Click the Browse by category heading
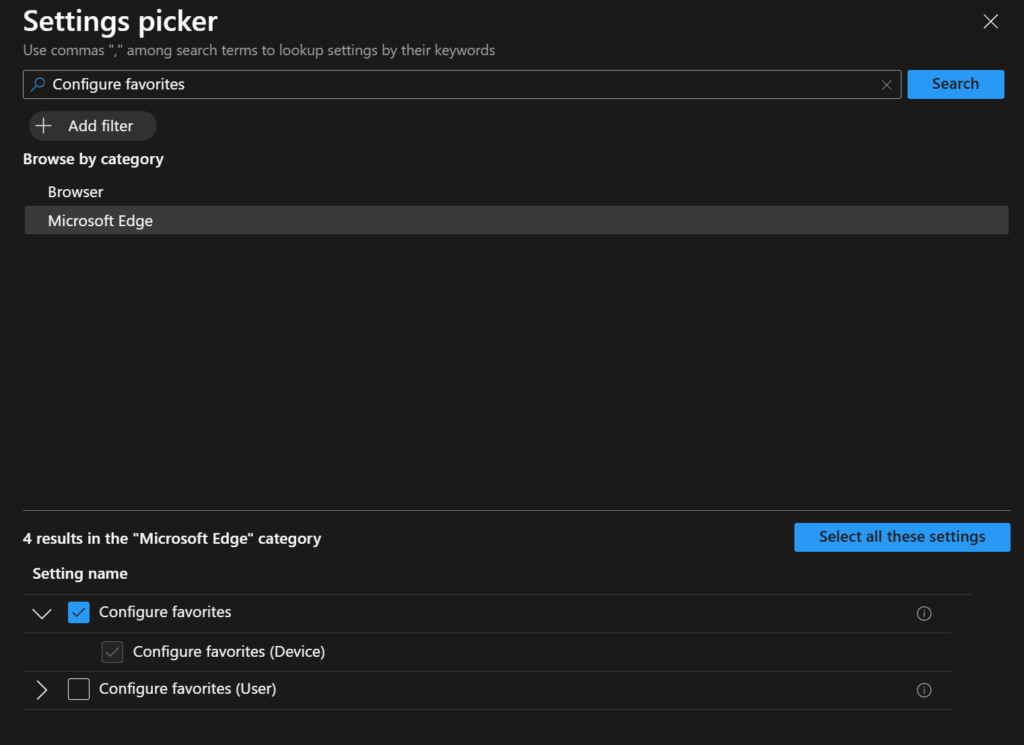This screenshot has width=1024, height=745. pyautogui.click(x=93, y=159)
